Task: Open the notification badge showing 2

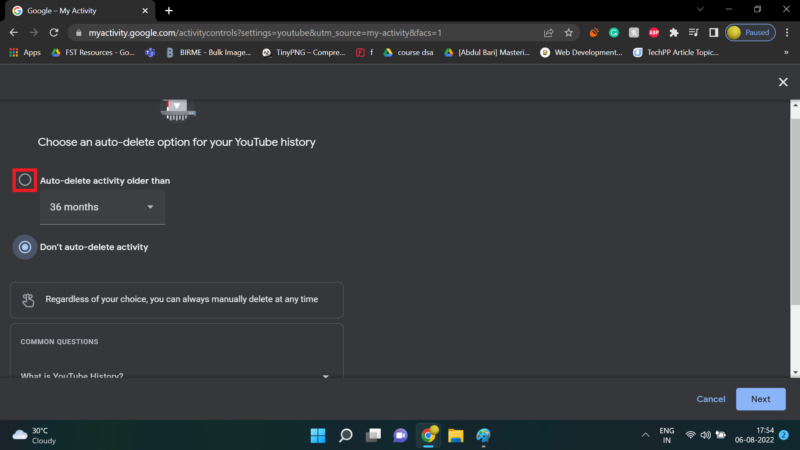Action: [x=784, y=435]
